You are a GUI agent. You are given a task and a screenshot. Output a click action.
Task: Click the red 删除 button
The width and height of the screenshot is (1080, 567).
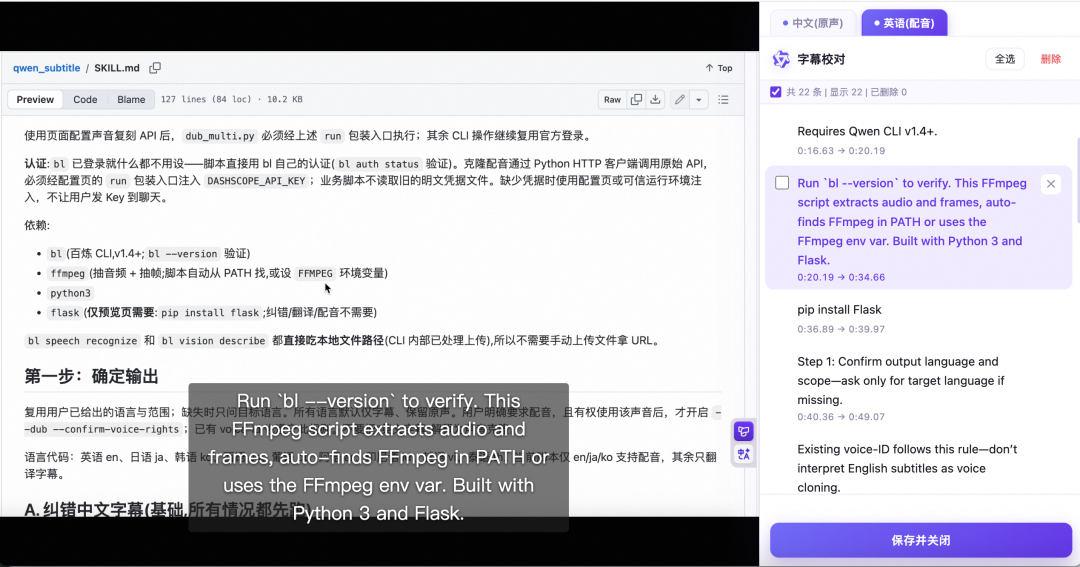pos(1050,59)
